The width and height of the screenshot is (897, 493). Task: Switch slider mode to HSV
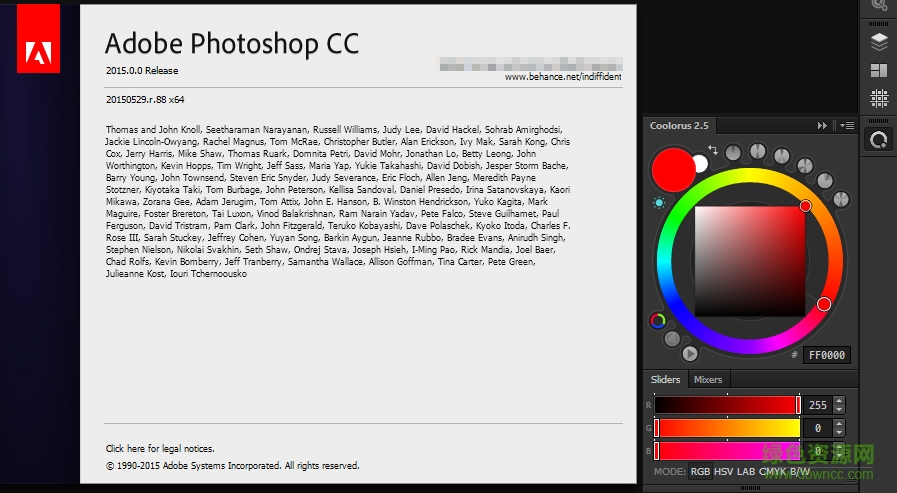(723, 471)
